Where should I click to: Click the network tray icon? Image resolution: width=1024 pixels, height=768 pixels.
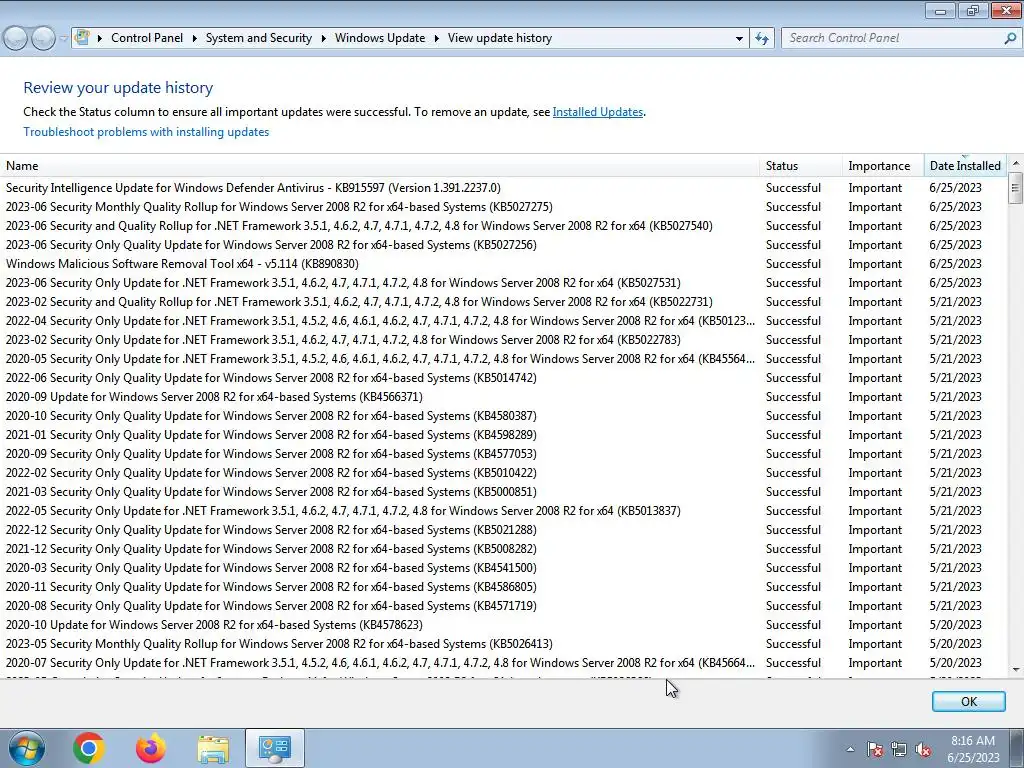tap(899, 749)
